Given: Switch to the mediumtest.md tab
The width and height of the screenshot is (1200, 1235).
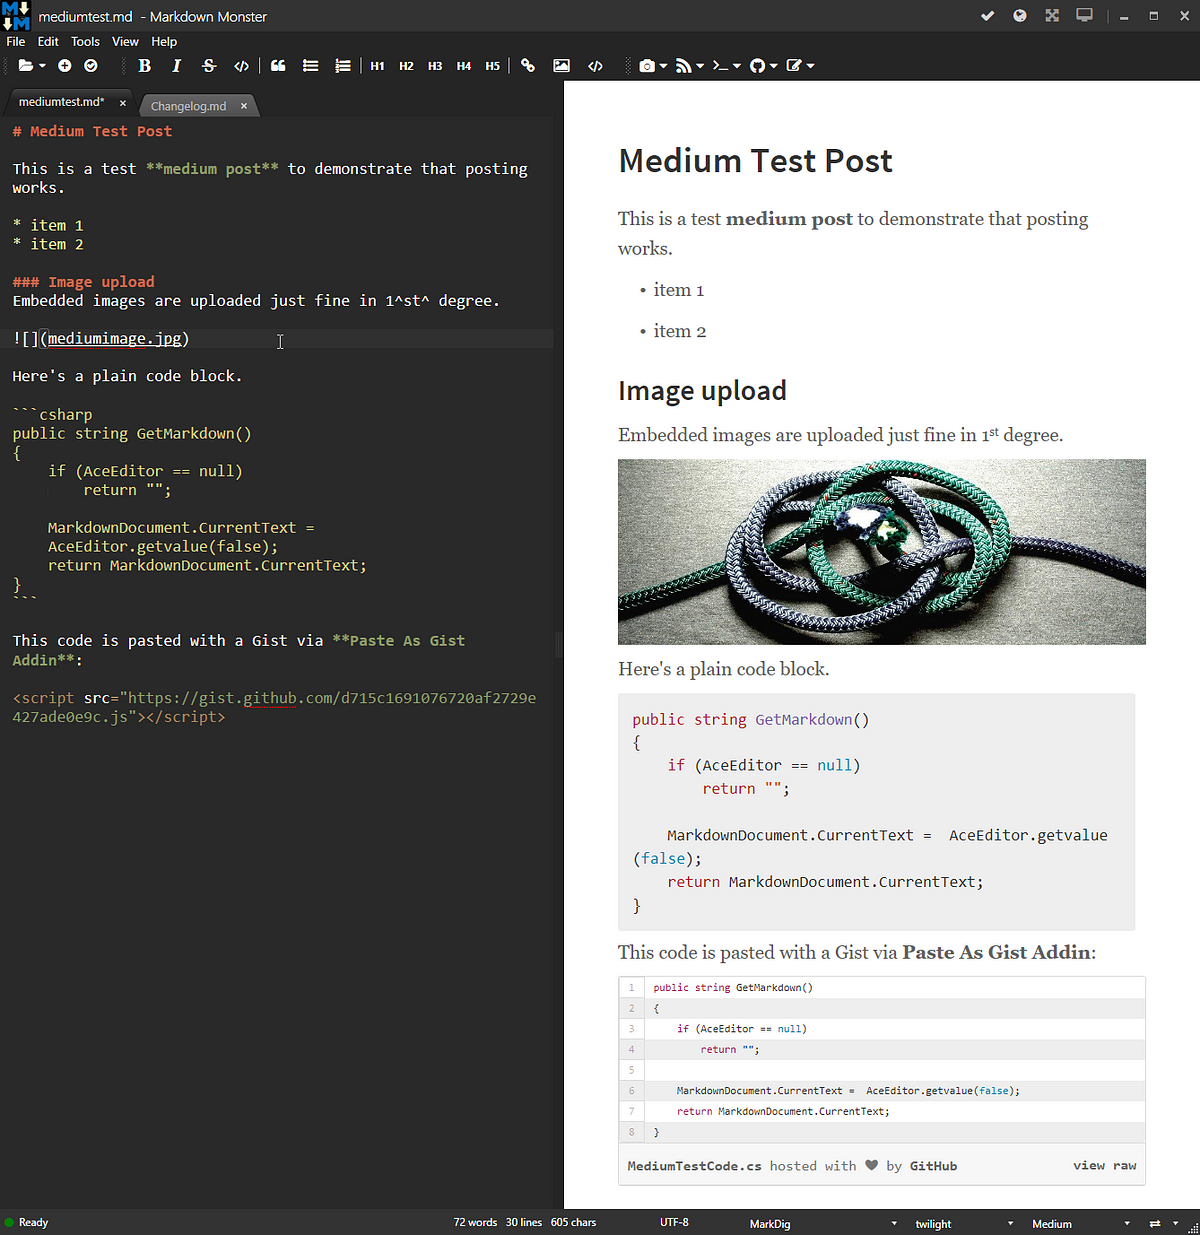Looking at the screenshot, I should point(61,102).
